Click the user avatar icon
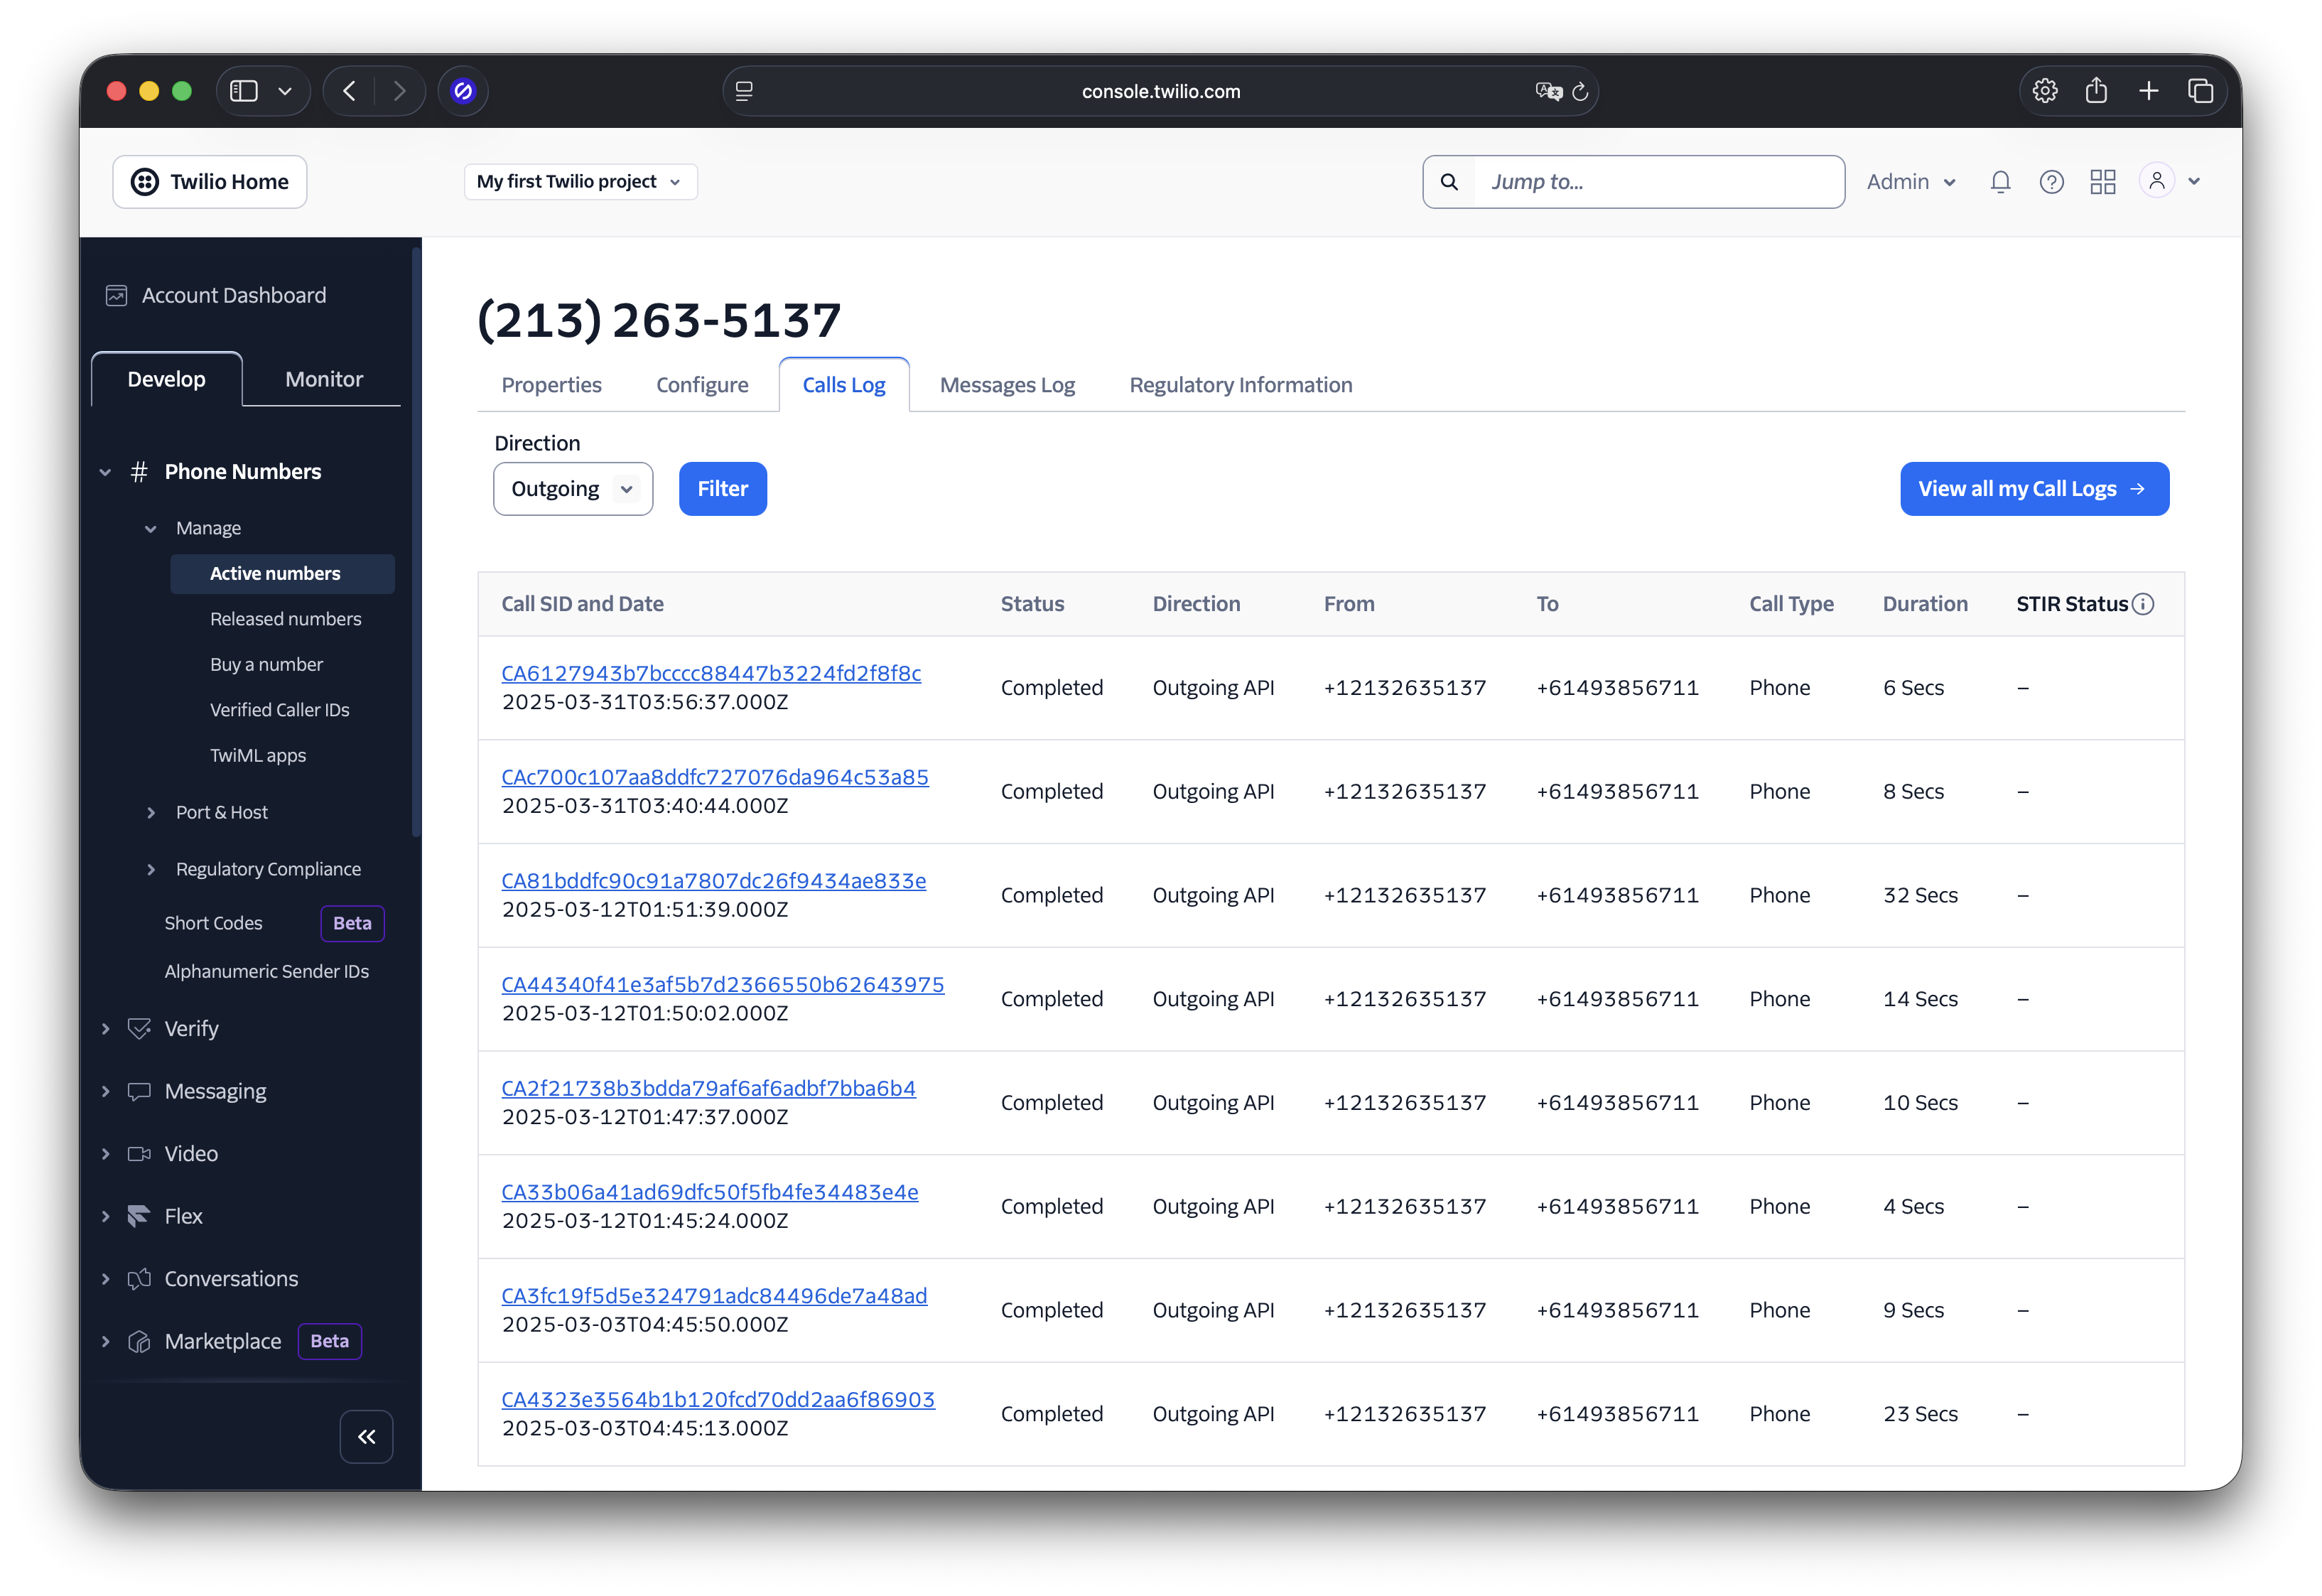 tap(2156, 181)
